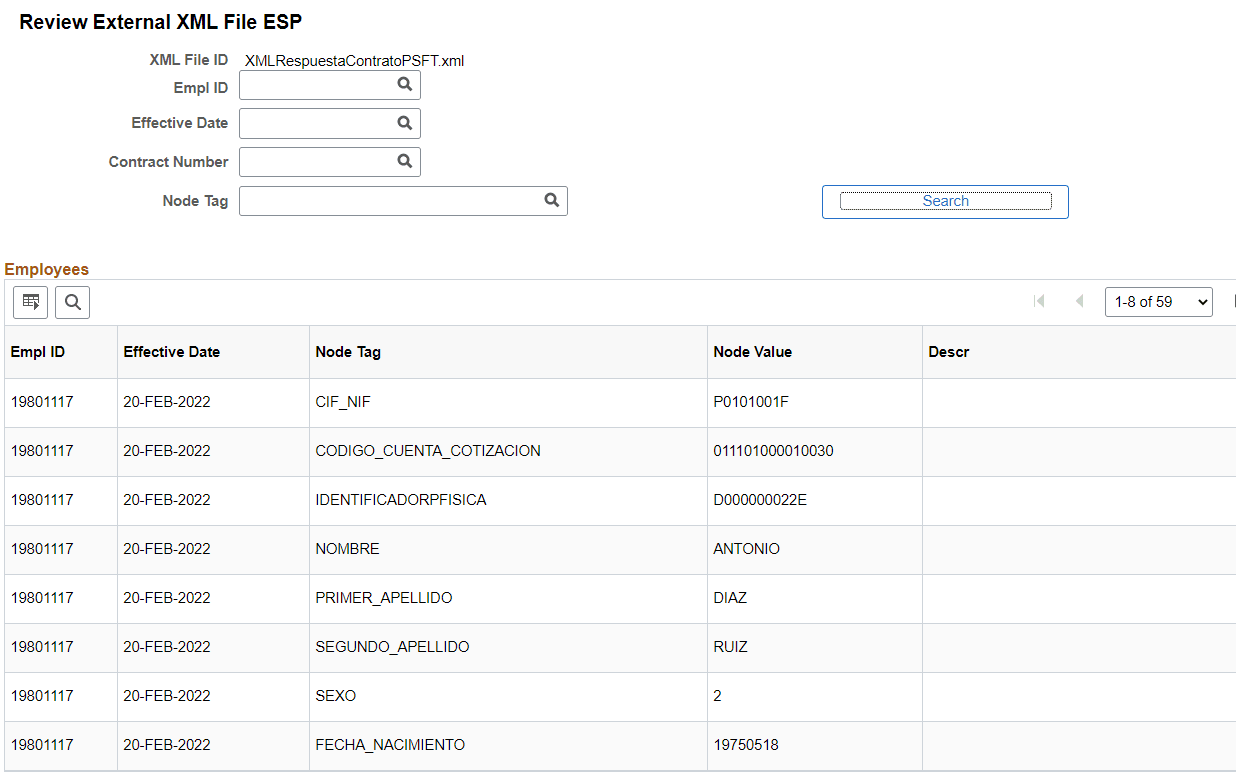The height and width of the screenshot is (780, 1236).
Task: Click the Search button
Action: point(944,201)
